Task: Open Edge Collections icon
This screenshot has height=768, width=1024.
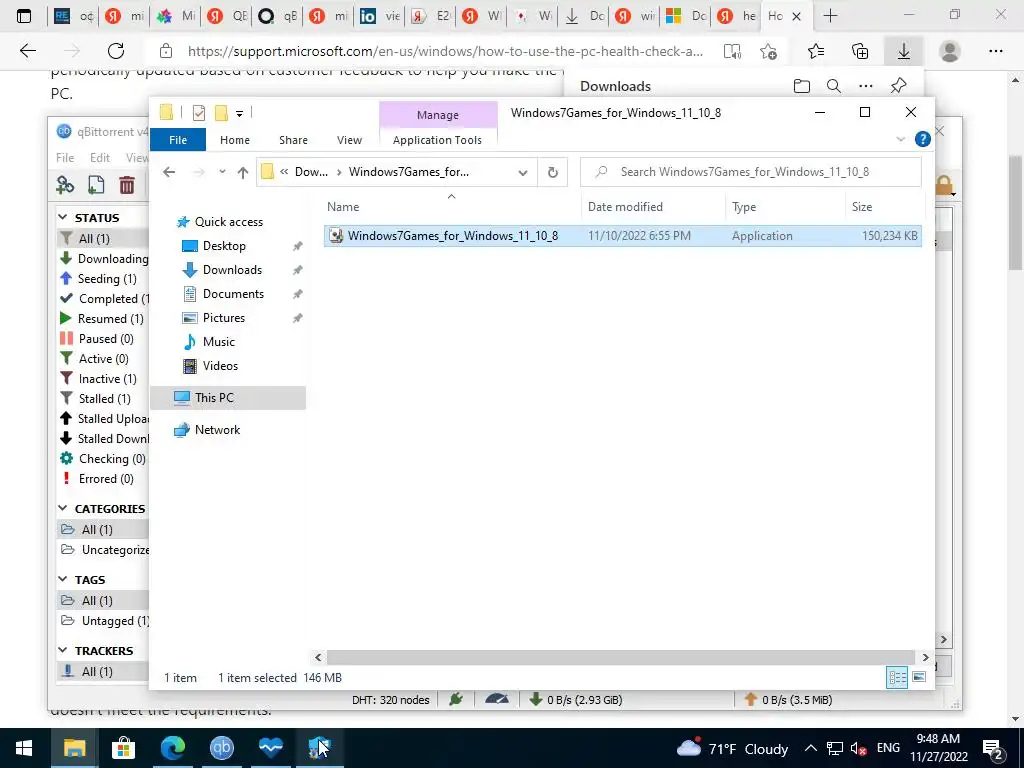Action: pos(860,51)
